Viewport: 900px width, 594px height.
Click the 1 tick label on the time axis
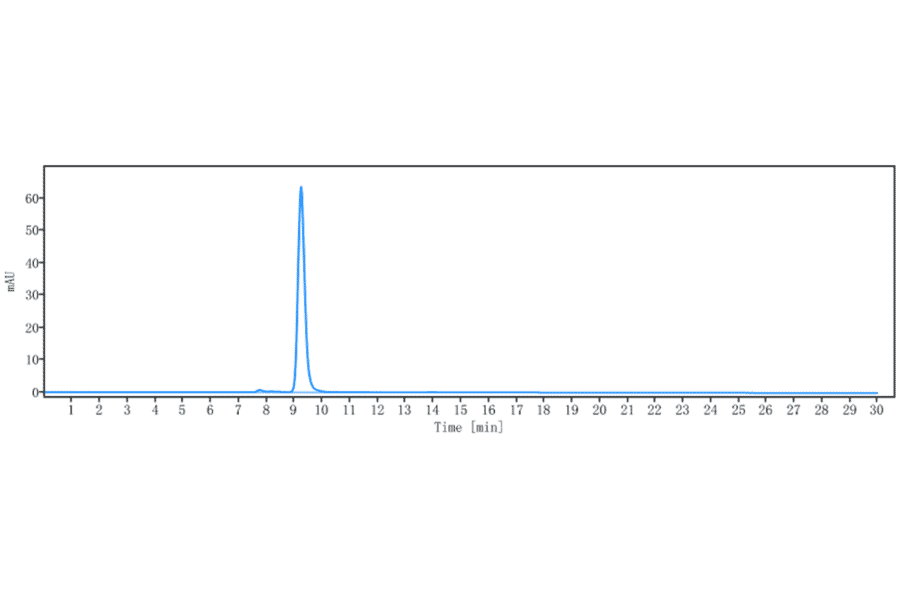(x=70, y=411)
